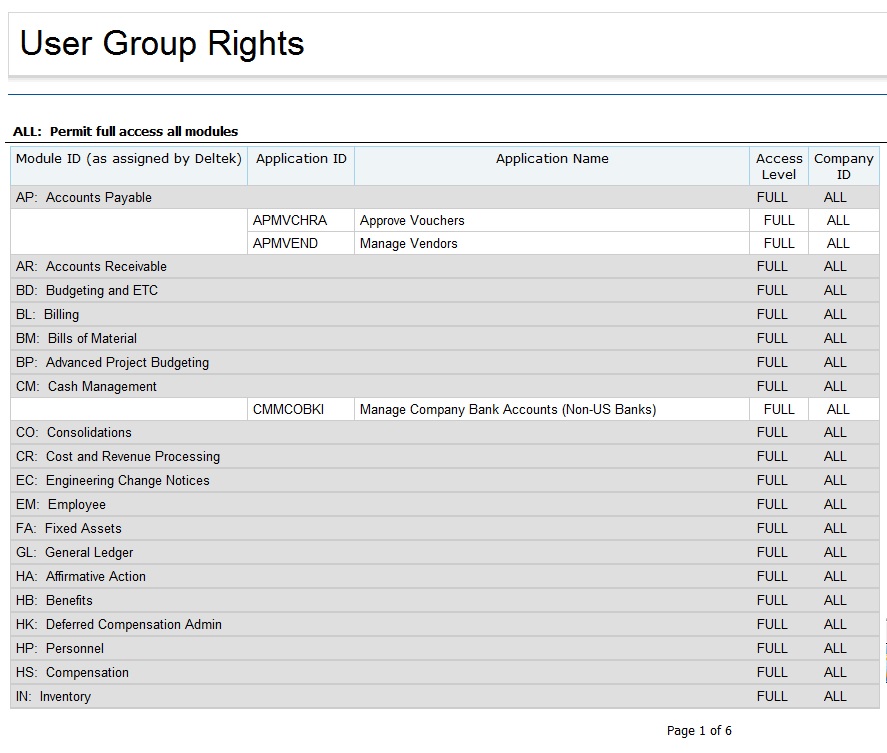Click the ALL: Permit full access heading
This screenshot has height=753, width=887.
[125, 132]
